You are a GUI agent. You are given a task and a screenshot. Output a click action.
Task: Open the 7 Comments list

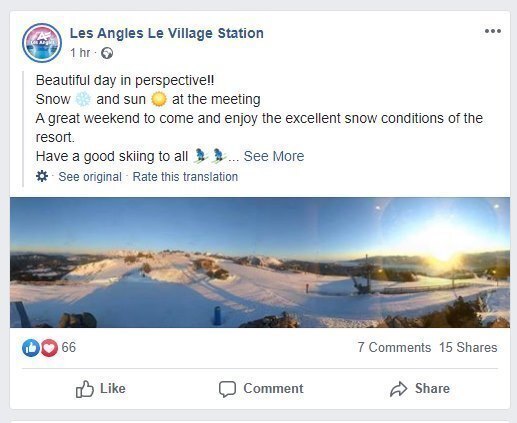point(394,347)
